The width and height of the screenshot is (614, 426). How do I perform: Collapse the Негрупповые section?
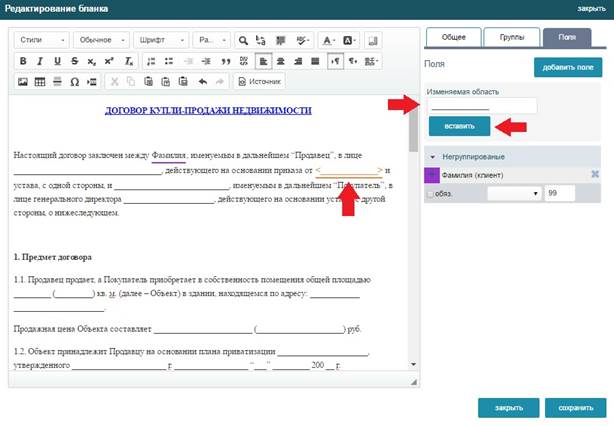(x=432, y=157)
